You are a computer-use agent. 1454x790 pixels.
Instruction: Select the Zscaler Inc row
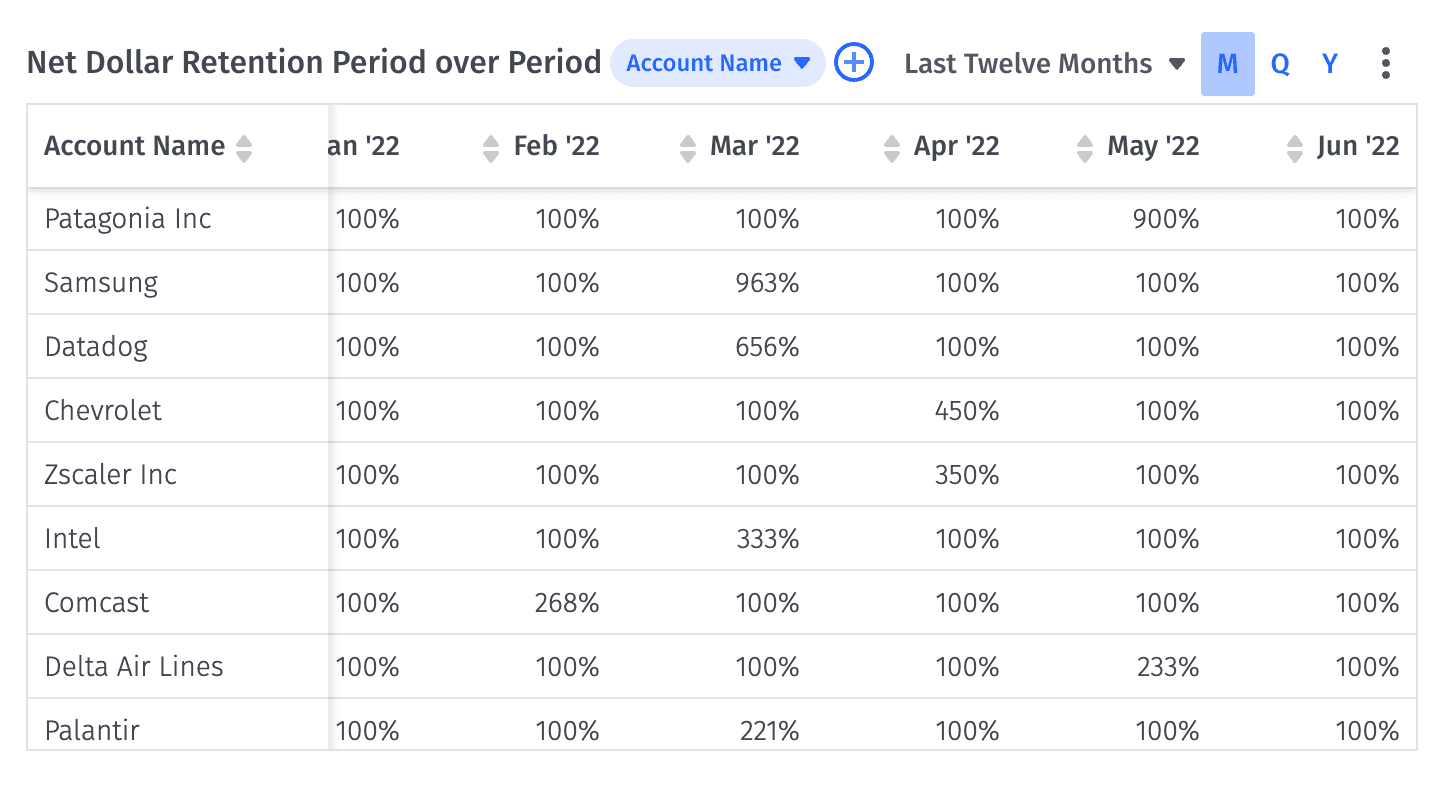click(110, 474)
